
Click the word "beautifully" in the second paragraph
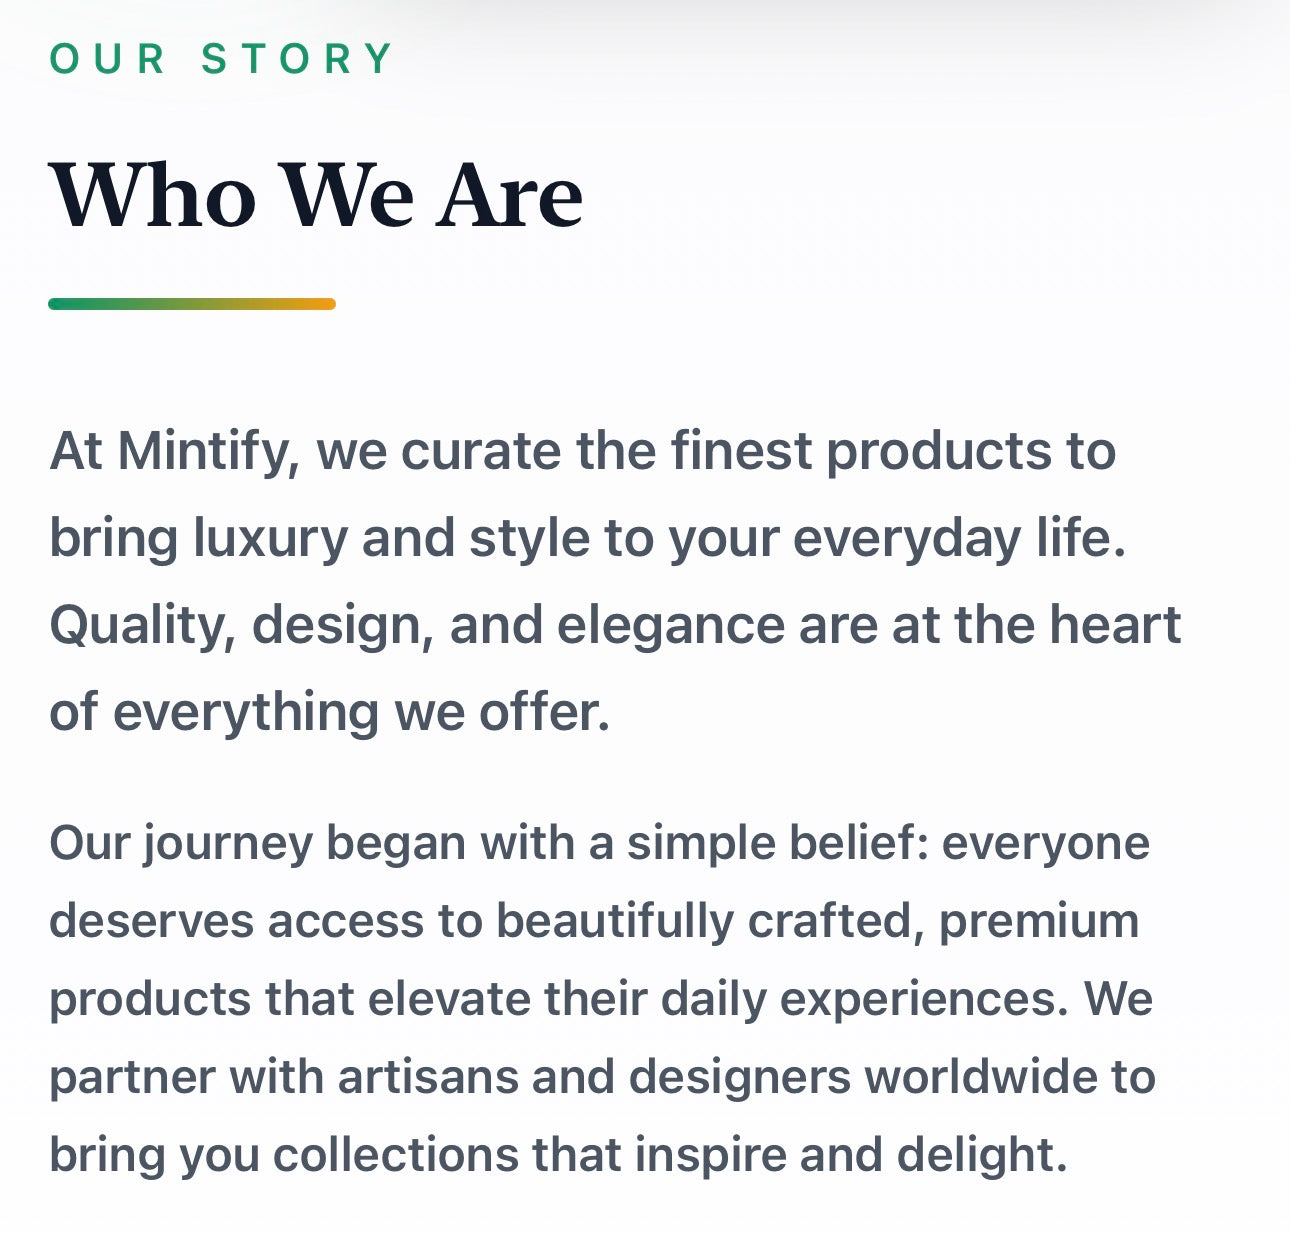click(x=615, y=921)
